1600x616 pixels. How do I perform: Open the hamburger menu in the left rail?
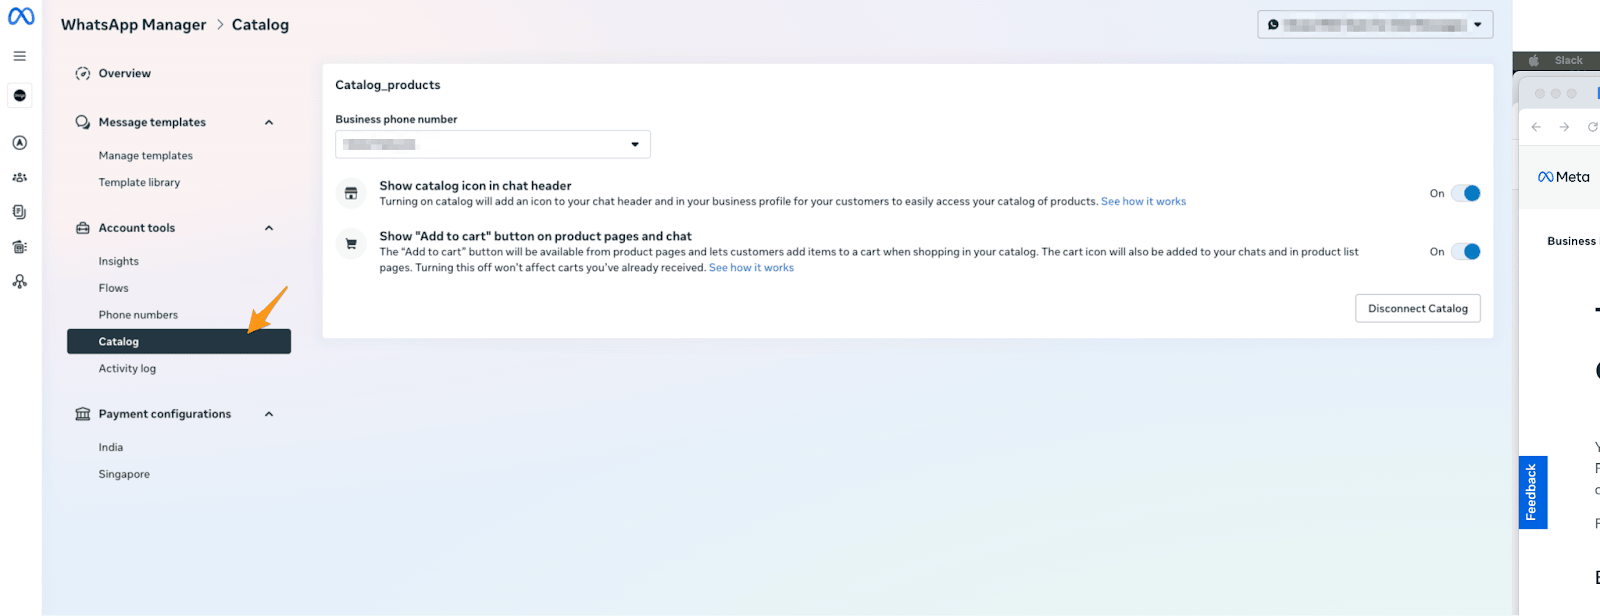click(x=18, y=56)
